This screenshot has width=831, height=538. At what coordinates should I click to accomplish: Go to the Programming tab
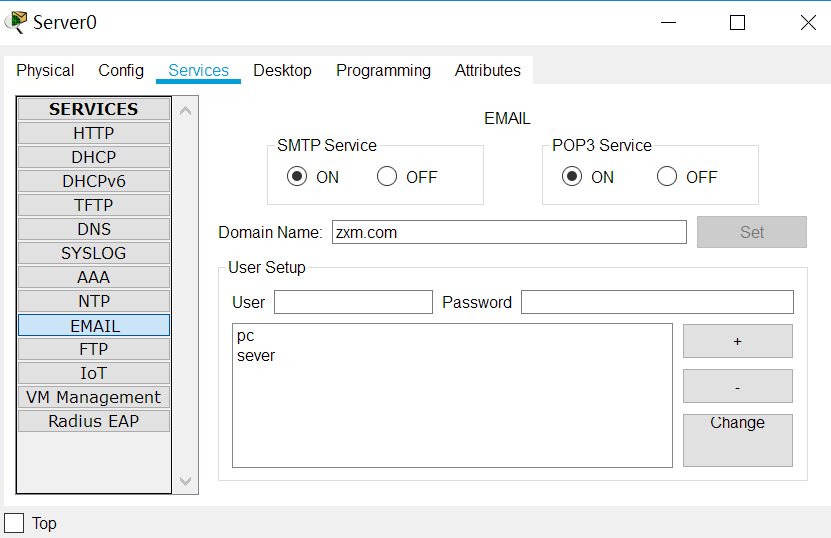coord(383,71)
